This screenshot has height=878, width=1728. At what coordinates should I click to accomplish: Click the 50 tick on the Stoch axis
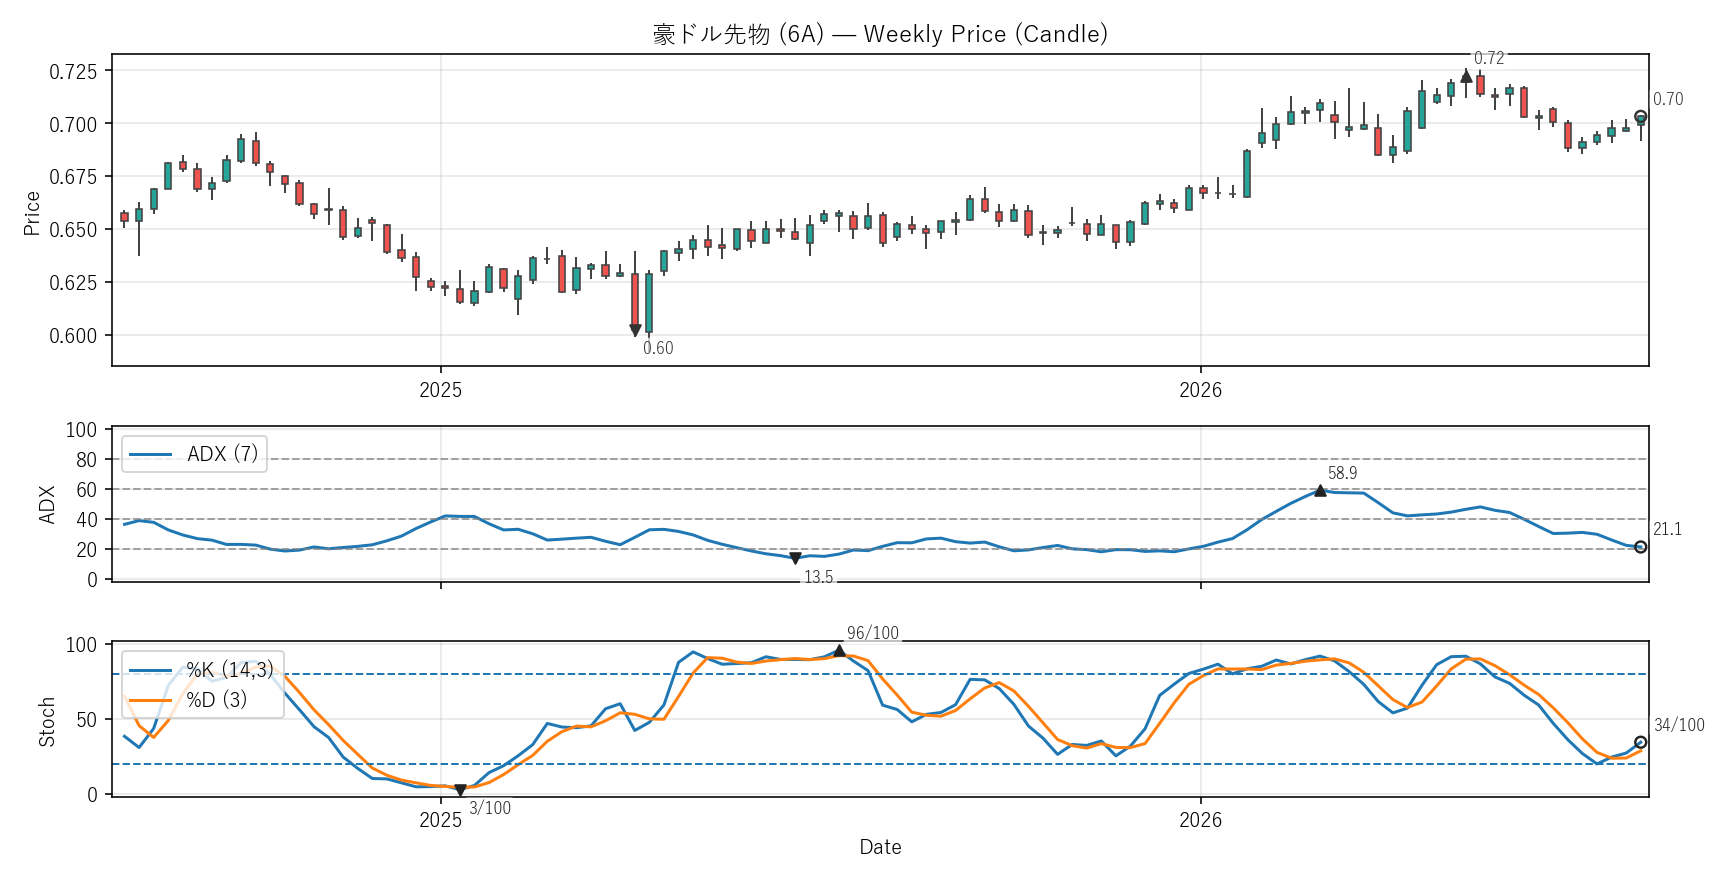tap(87, 720)
